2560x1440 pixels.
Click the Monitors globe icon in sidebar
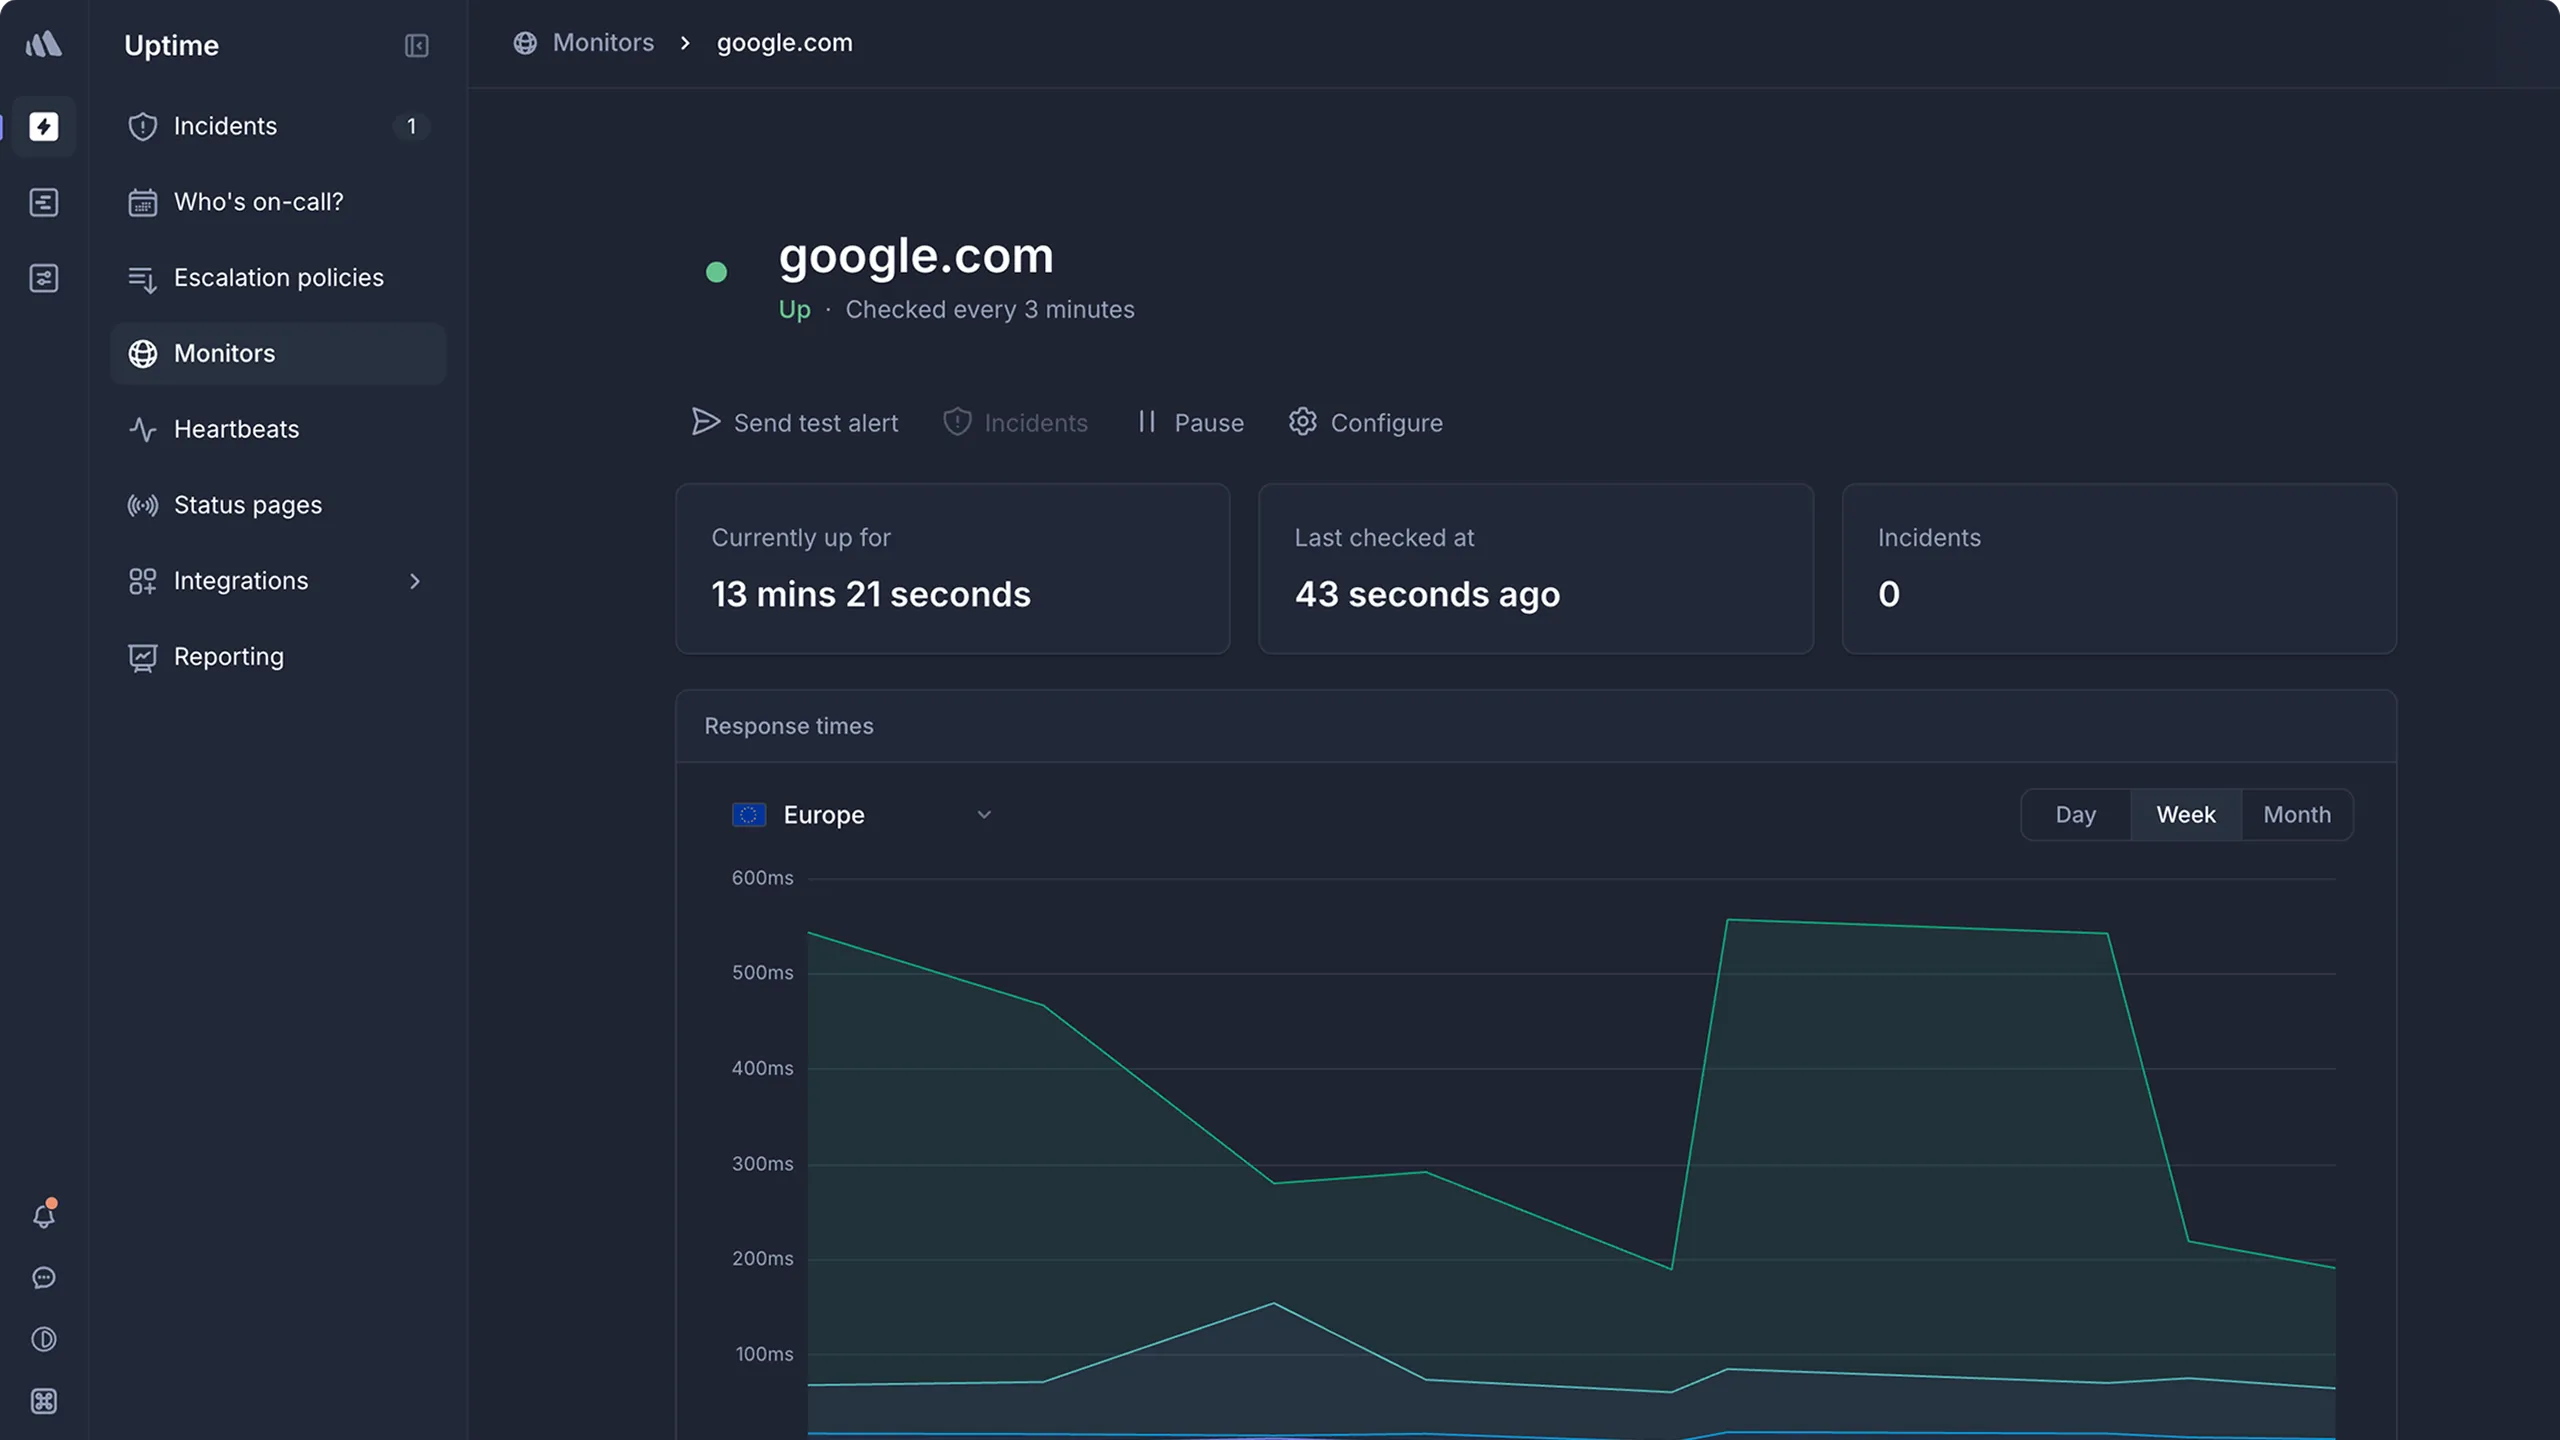click(x=143, y=354)
